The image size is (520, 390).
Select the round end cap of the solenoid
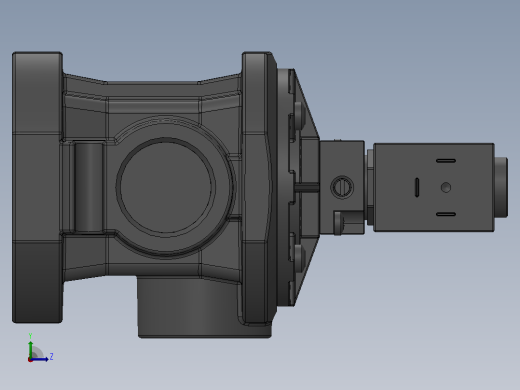click(x=501, y=187)
